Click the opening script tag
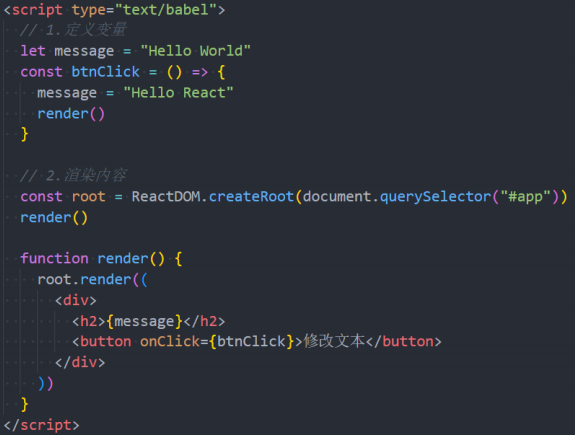 coord(114,10)
